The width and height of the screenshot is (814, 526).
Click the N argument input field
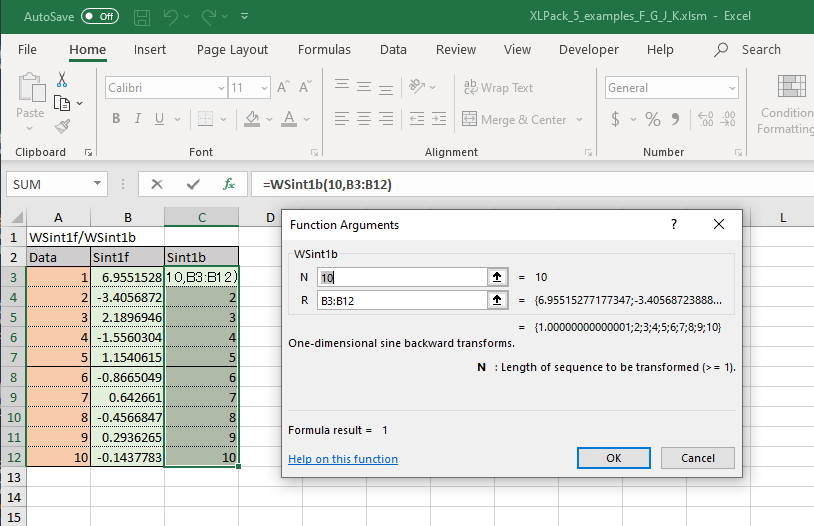pos(402,277)
